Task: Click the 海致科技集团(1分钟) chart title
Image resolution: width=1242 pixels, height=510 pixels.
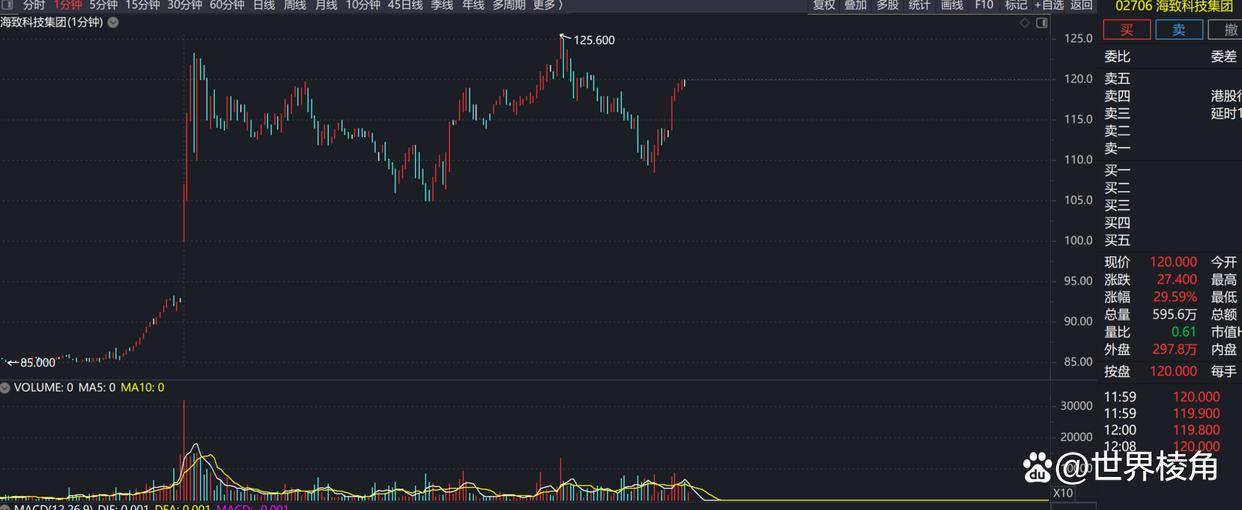Action: (50, 21)
